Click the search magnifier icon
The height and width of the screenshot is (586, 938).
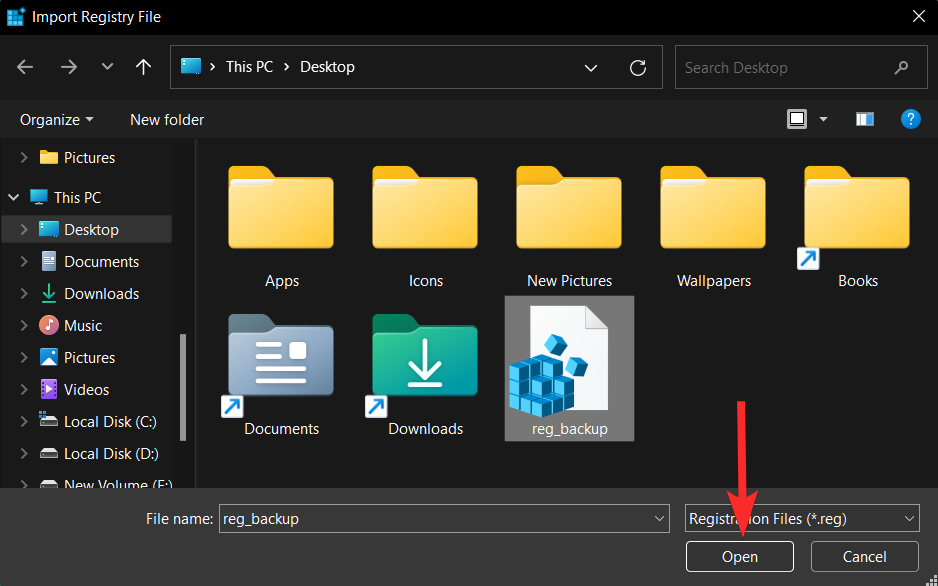tap(900, 68)
